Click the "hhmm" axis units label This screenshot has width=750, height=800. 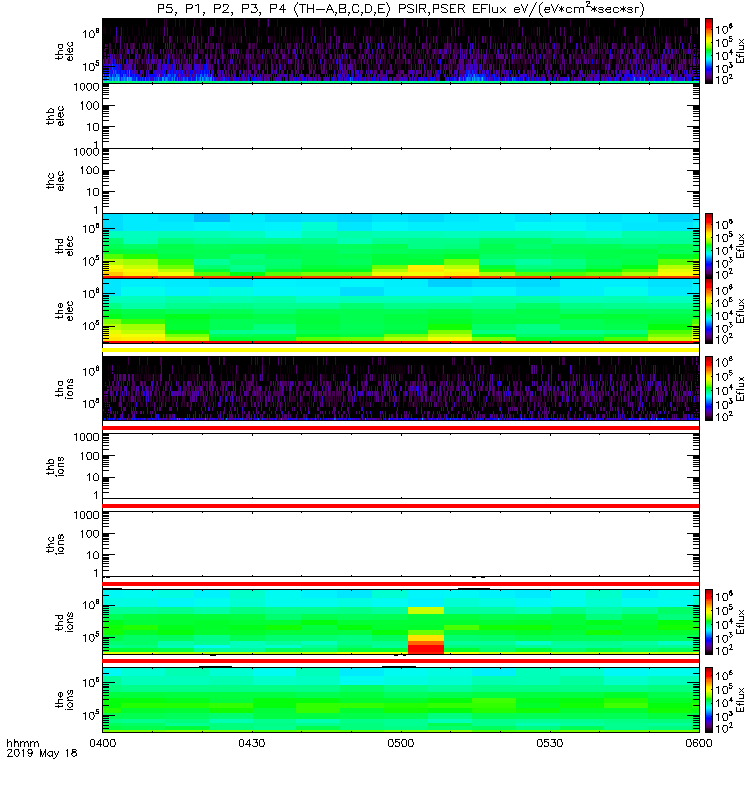pos(22,743)
